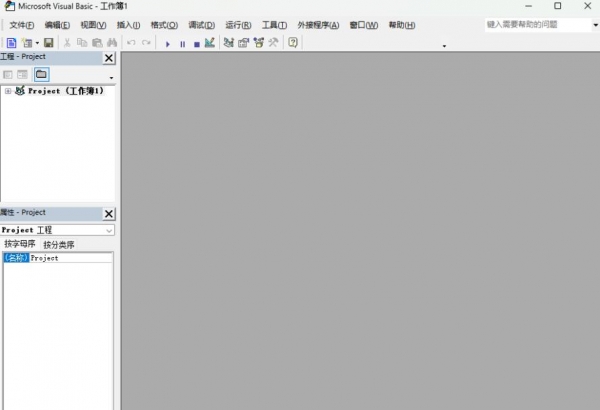Image resolution: width=600 pixels, height=410 pixels.
Task: Run macro with the play icon
Action: coord(168,44)
